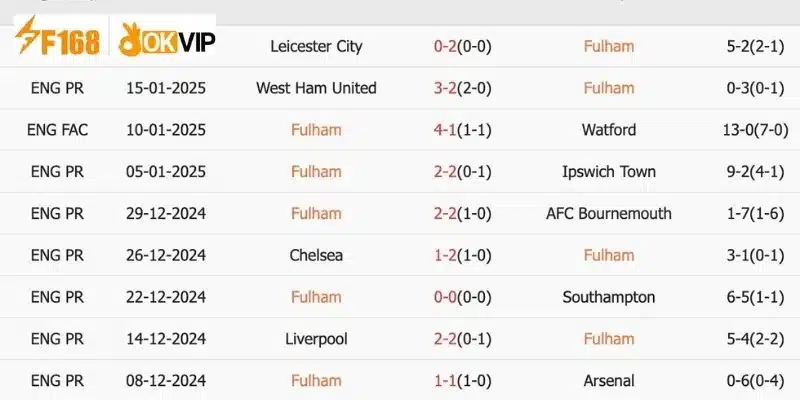Click ENG PR label in the Liverpool row
Image resolution: width=800 pixels, height=400 pixels.
57,339
